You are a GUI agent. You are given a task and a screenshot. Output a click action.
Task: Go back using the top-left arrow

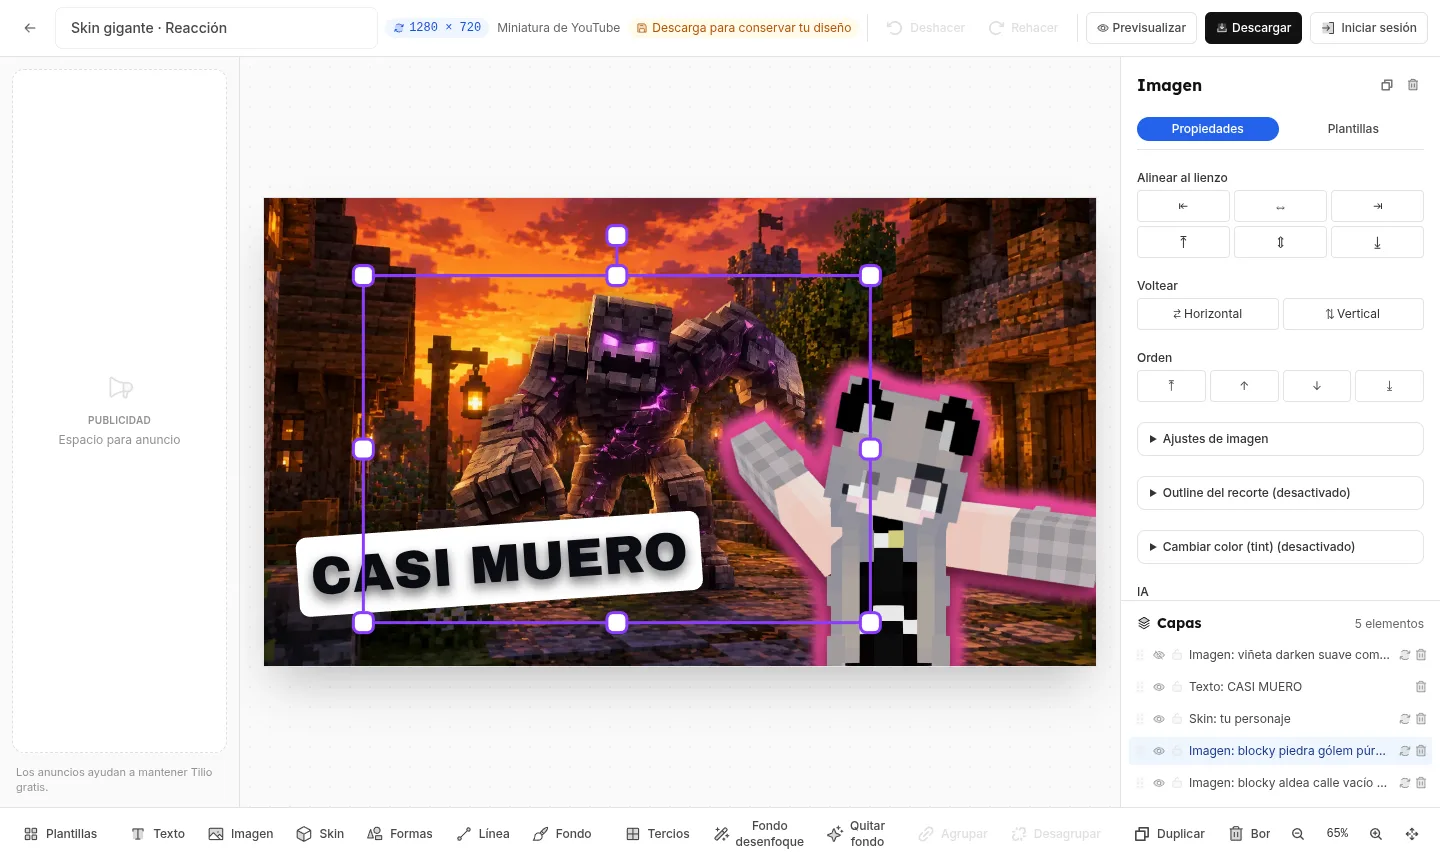click(x=30, y=28)
